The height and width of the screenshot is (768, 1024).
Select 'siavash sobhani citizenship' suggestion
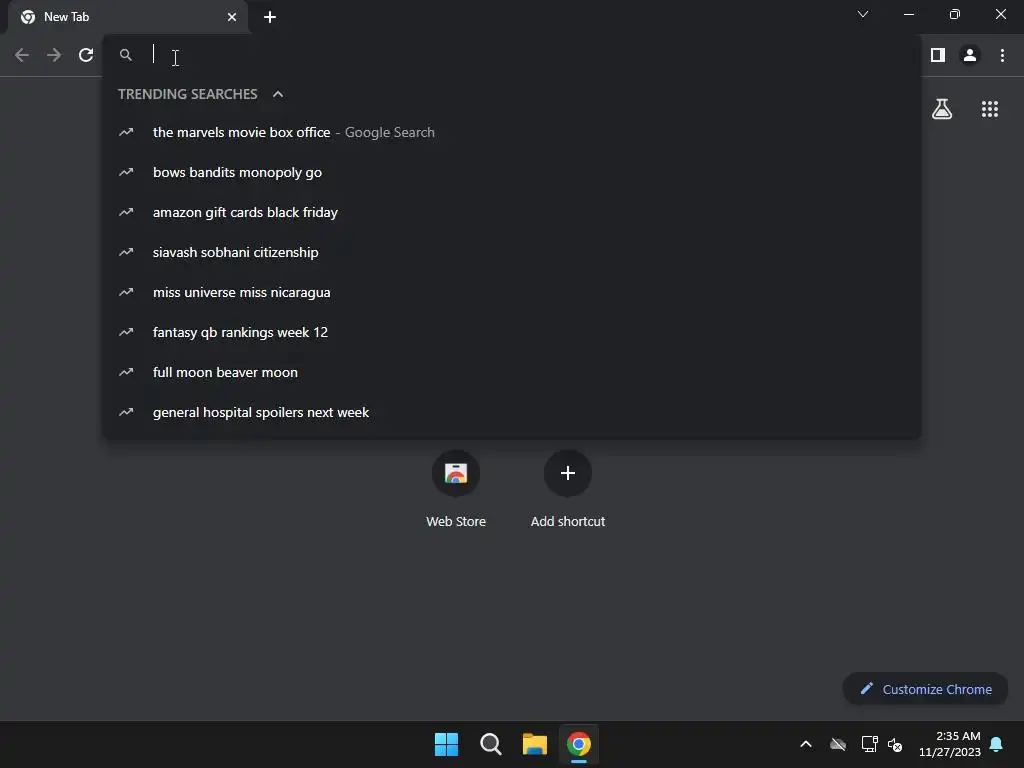point(512,252)
